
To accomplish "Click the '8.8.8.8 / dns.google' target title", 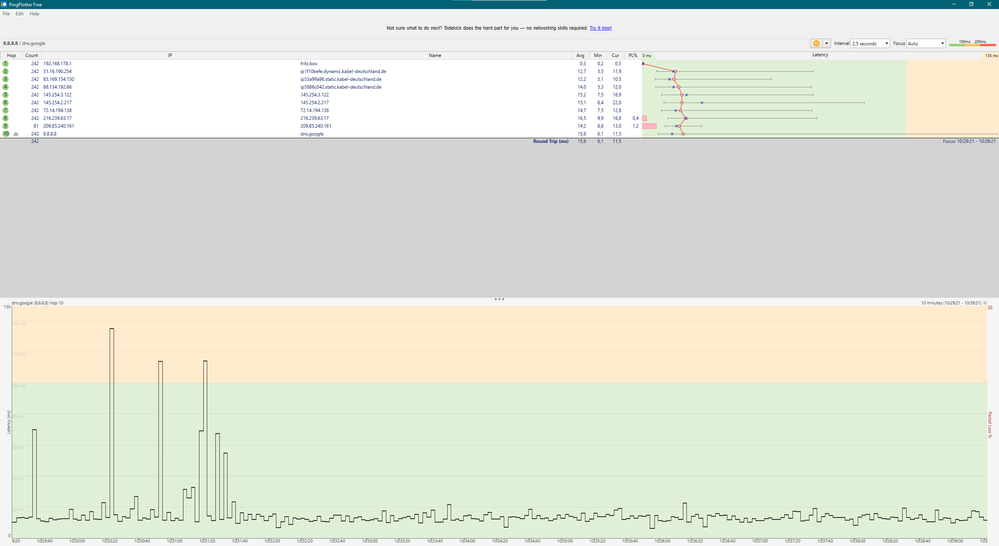I will tap(24, 43).
